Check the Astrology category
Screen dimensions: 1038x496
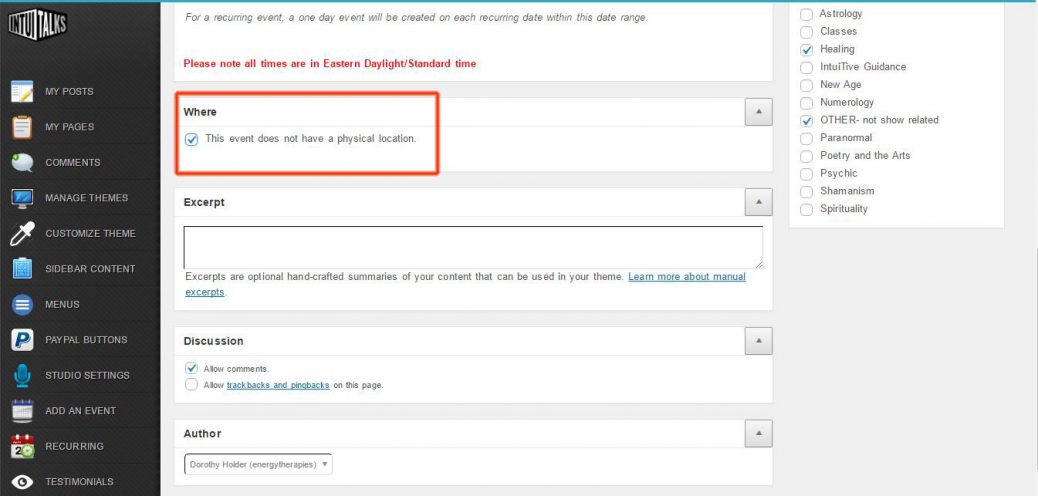pyautogui.click(x=806, y=14)
